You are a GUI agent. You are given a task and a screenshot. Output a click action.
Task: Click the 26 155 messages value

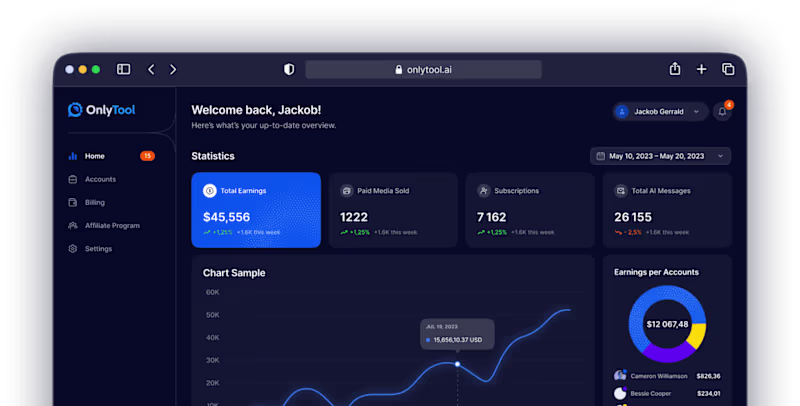tap(633, 217)
